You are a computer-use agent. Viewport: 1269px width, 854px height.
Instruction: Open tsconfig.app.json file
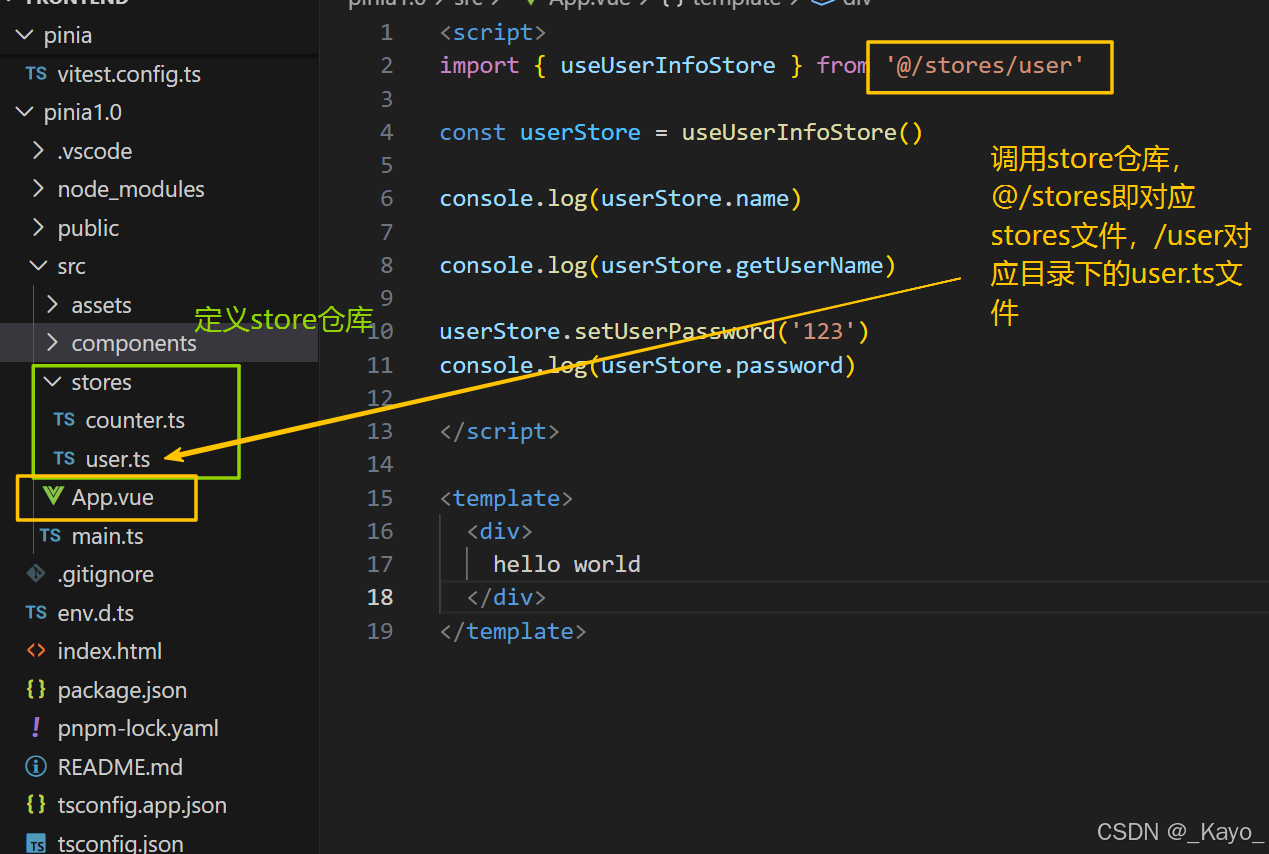[142, 805]
